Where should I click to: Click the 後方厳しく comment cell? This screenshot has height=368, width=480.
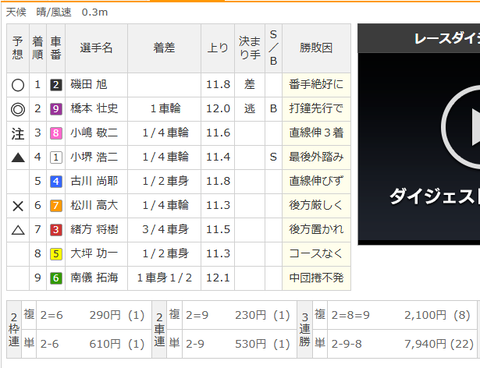pyautogui.click(x=316, y=205)
